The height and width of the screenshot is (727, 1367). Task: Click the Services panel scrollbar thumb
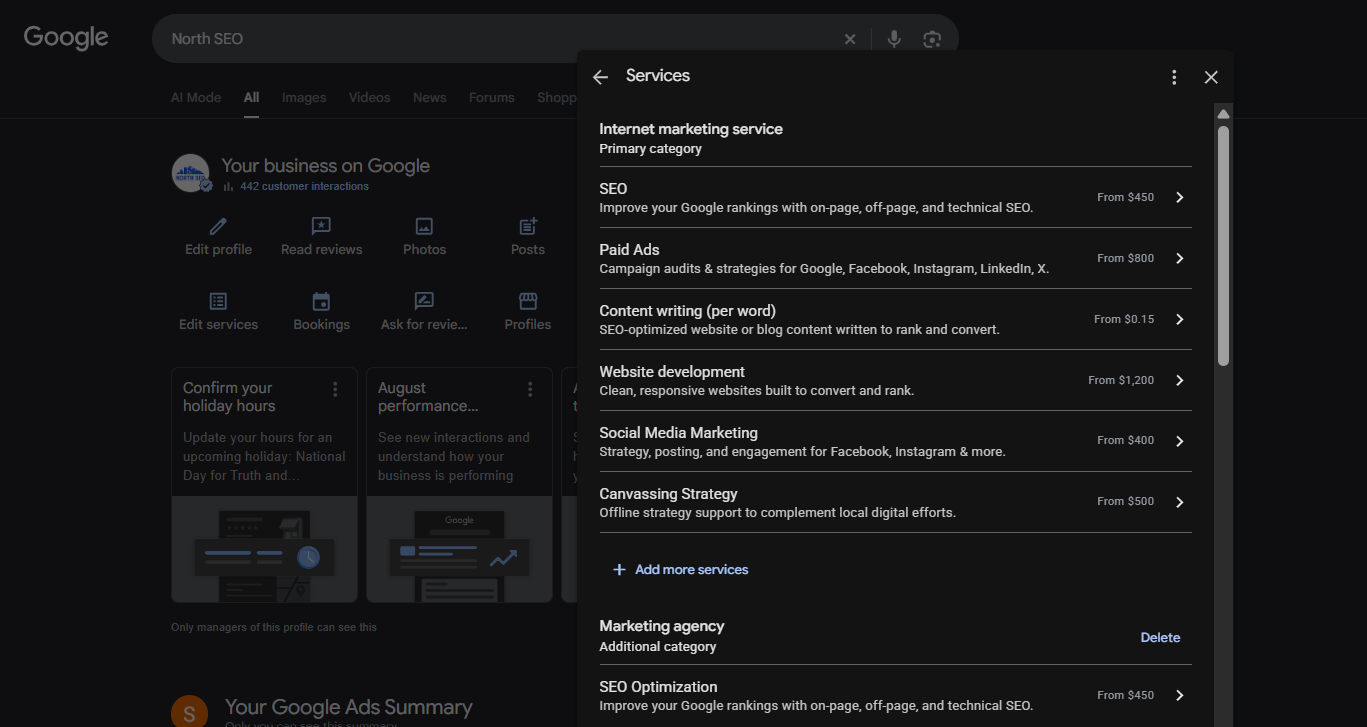1223,245
